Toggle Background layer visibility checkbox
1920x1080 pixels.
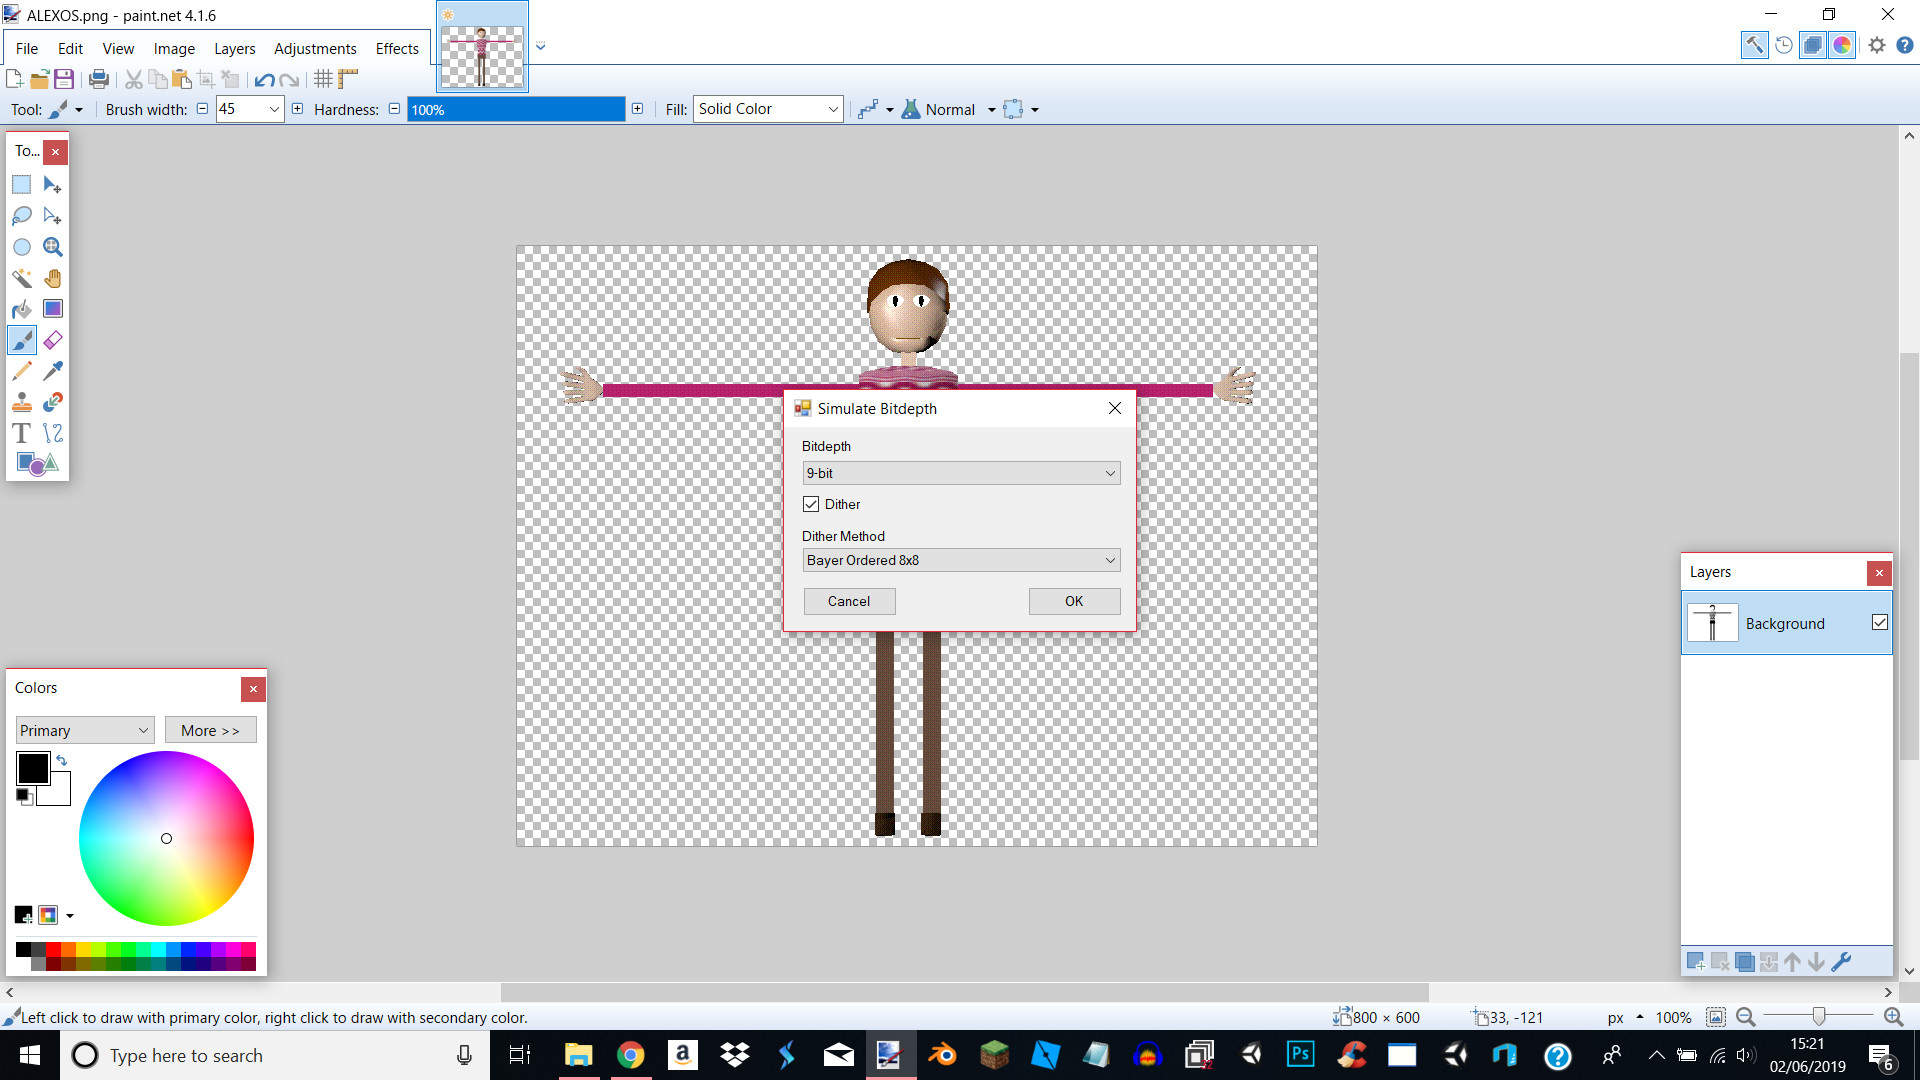coord(1880,623)
